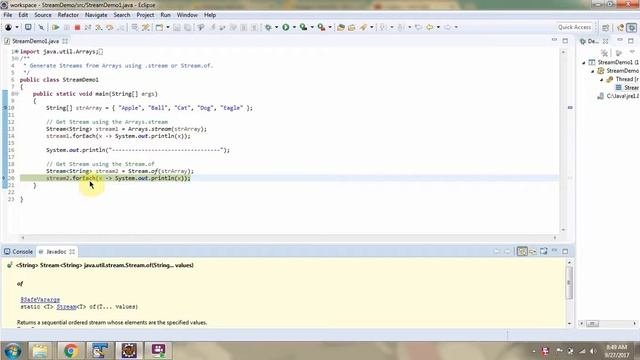Open File Explorer from the taskbar
The height and width of the screenshot is (360, 640).
pos(40,351)
